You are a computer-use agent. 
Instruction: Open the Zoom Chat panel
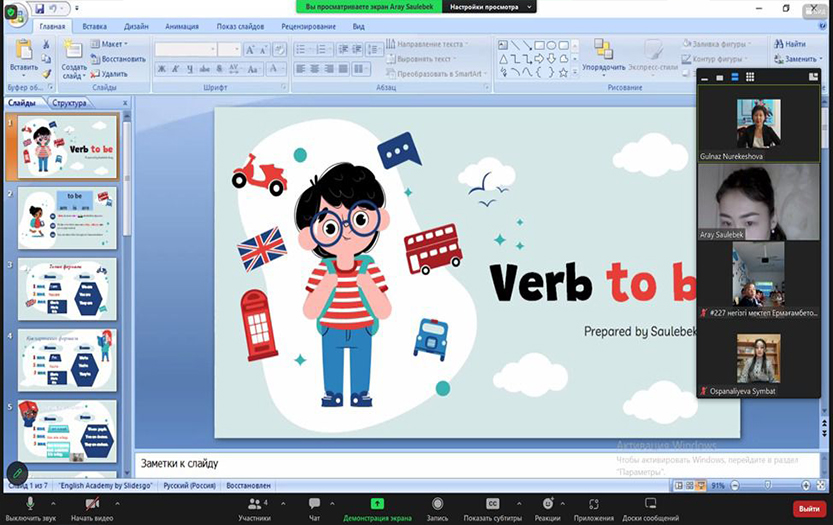click(x=314, y=505)
